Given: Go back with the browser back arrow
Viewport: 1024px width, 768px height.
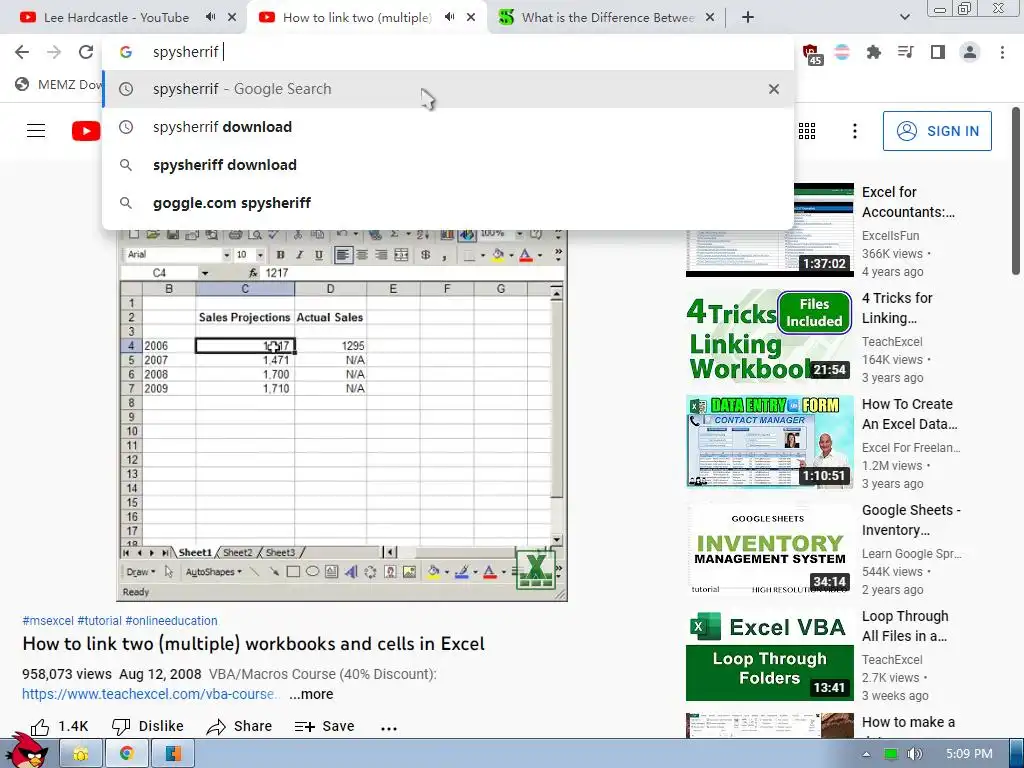Looking at the screenshot, I should pyautogui.click(x=22, y=52).
